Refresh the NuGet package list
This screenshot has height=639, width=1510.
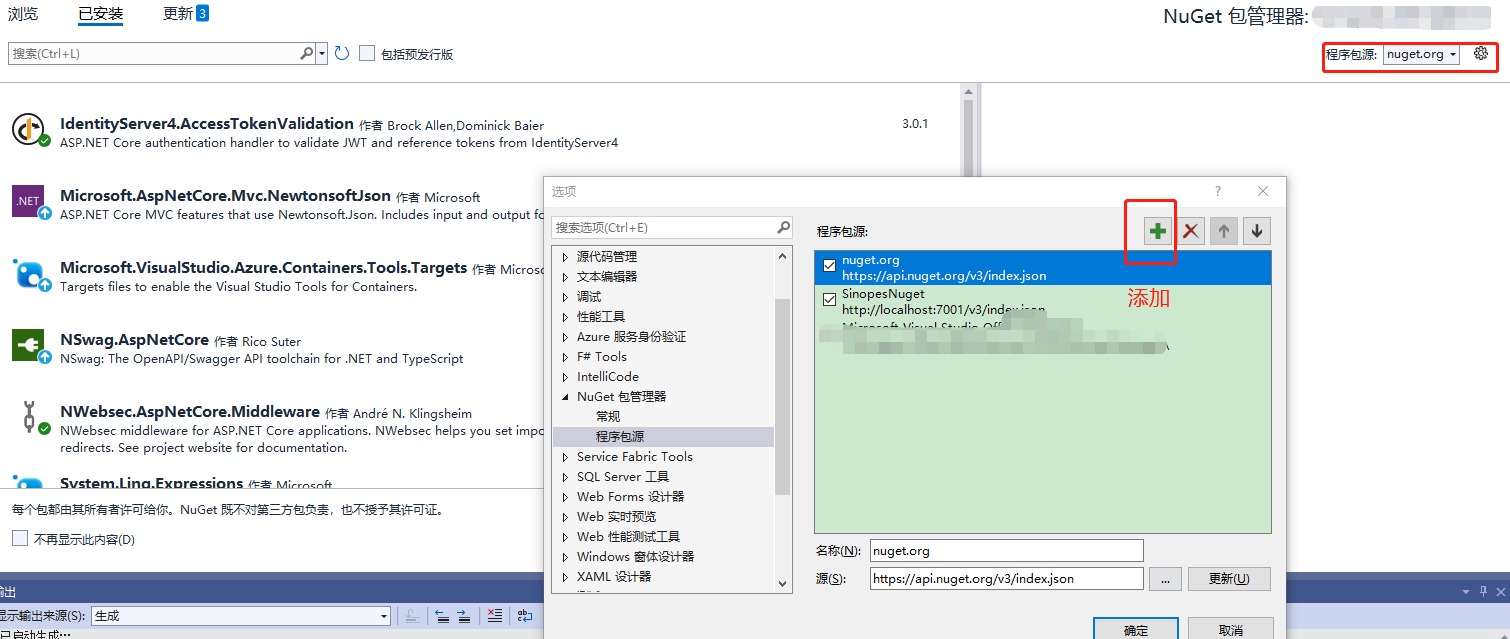[342, 53]
